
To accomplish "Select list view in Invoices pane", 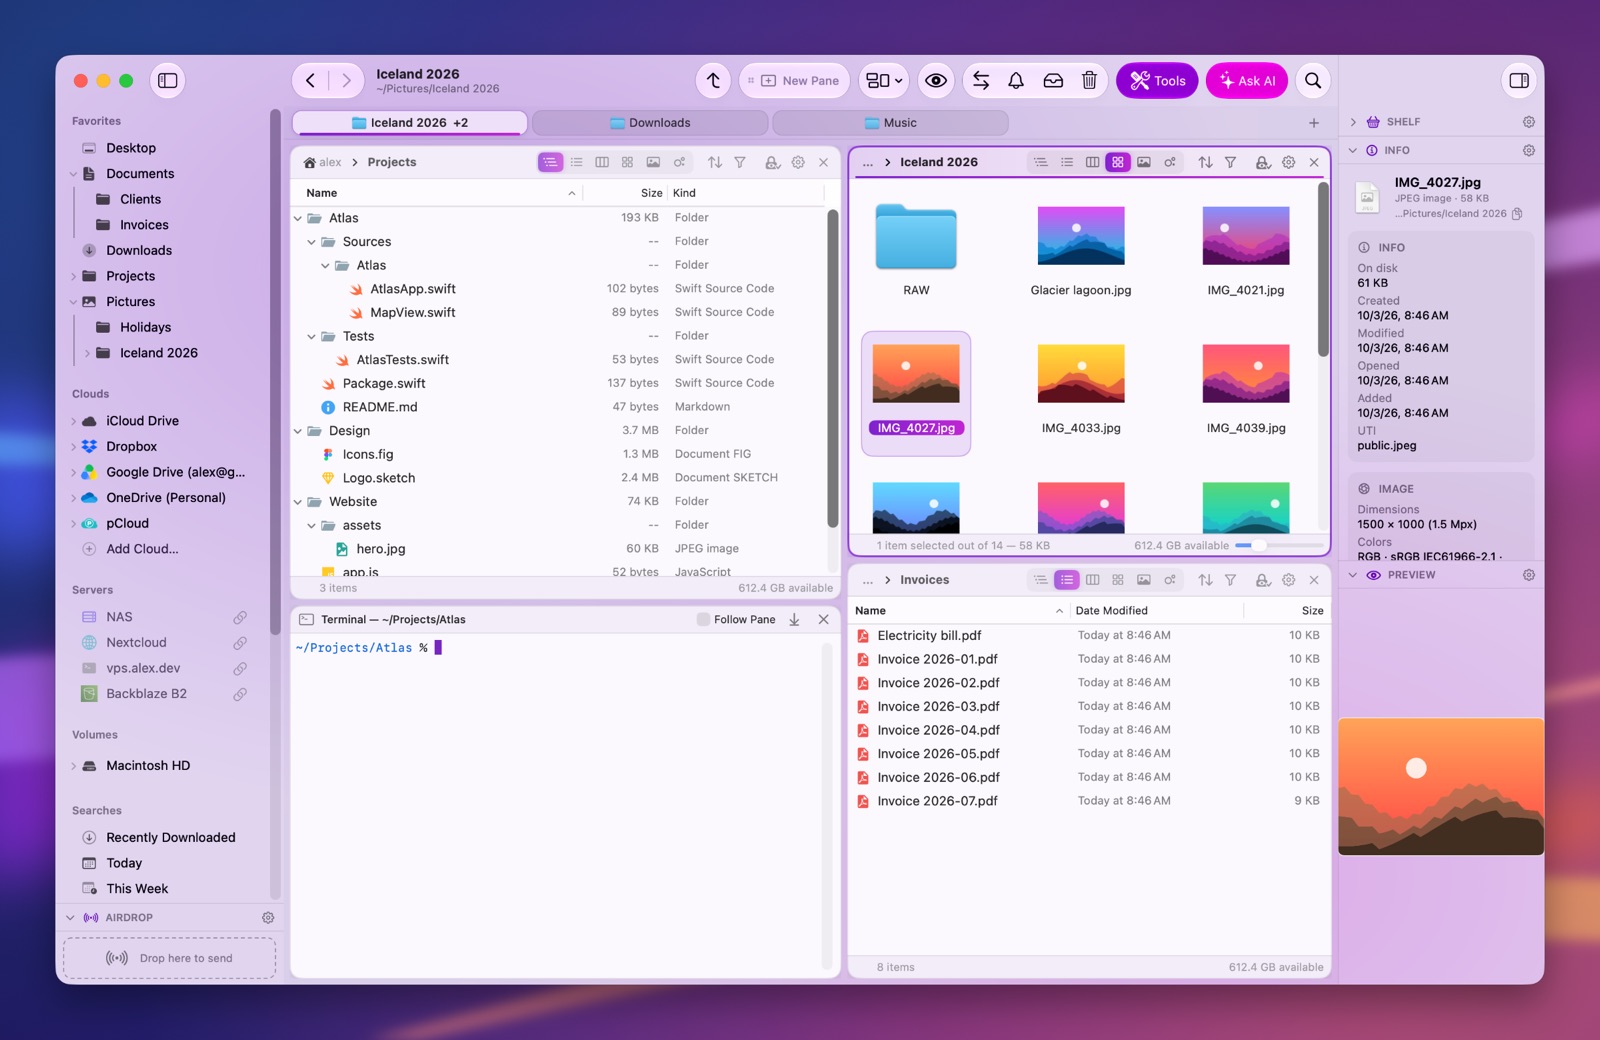I will (x=1067, y=580).
